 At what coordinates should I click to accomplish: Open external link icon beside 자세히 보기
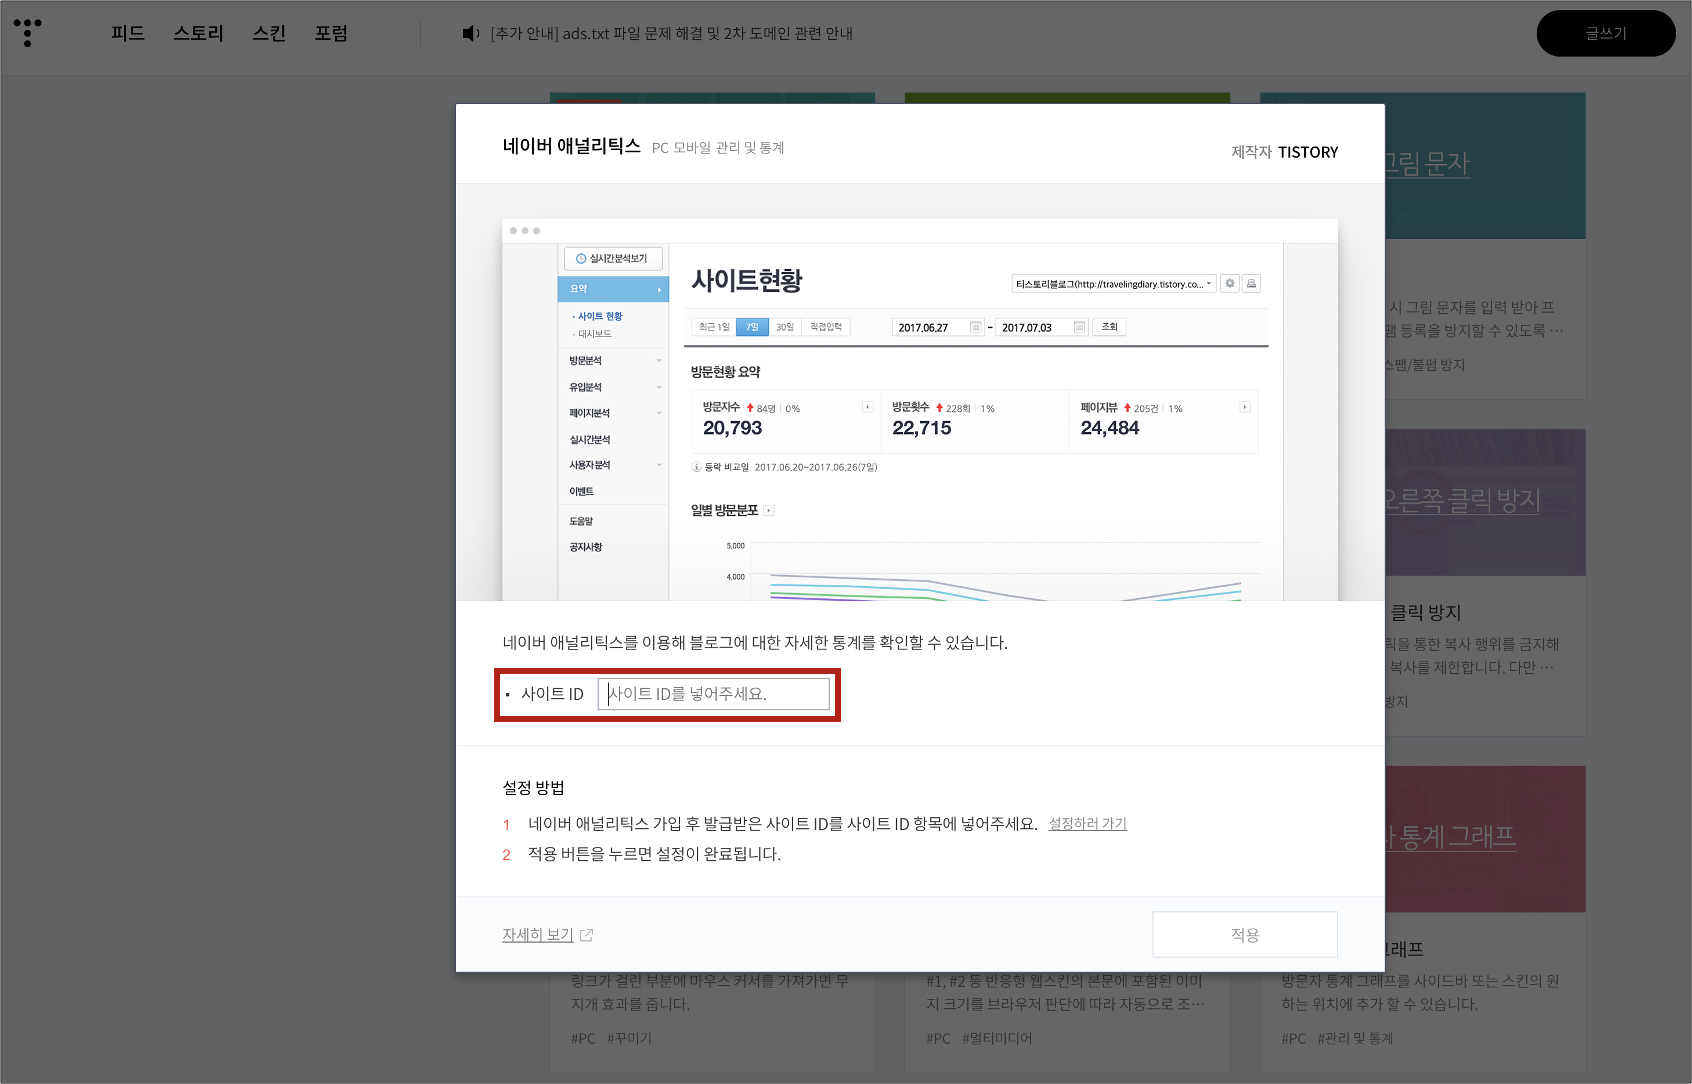[x=587, y=935]
